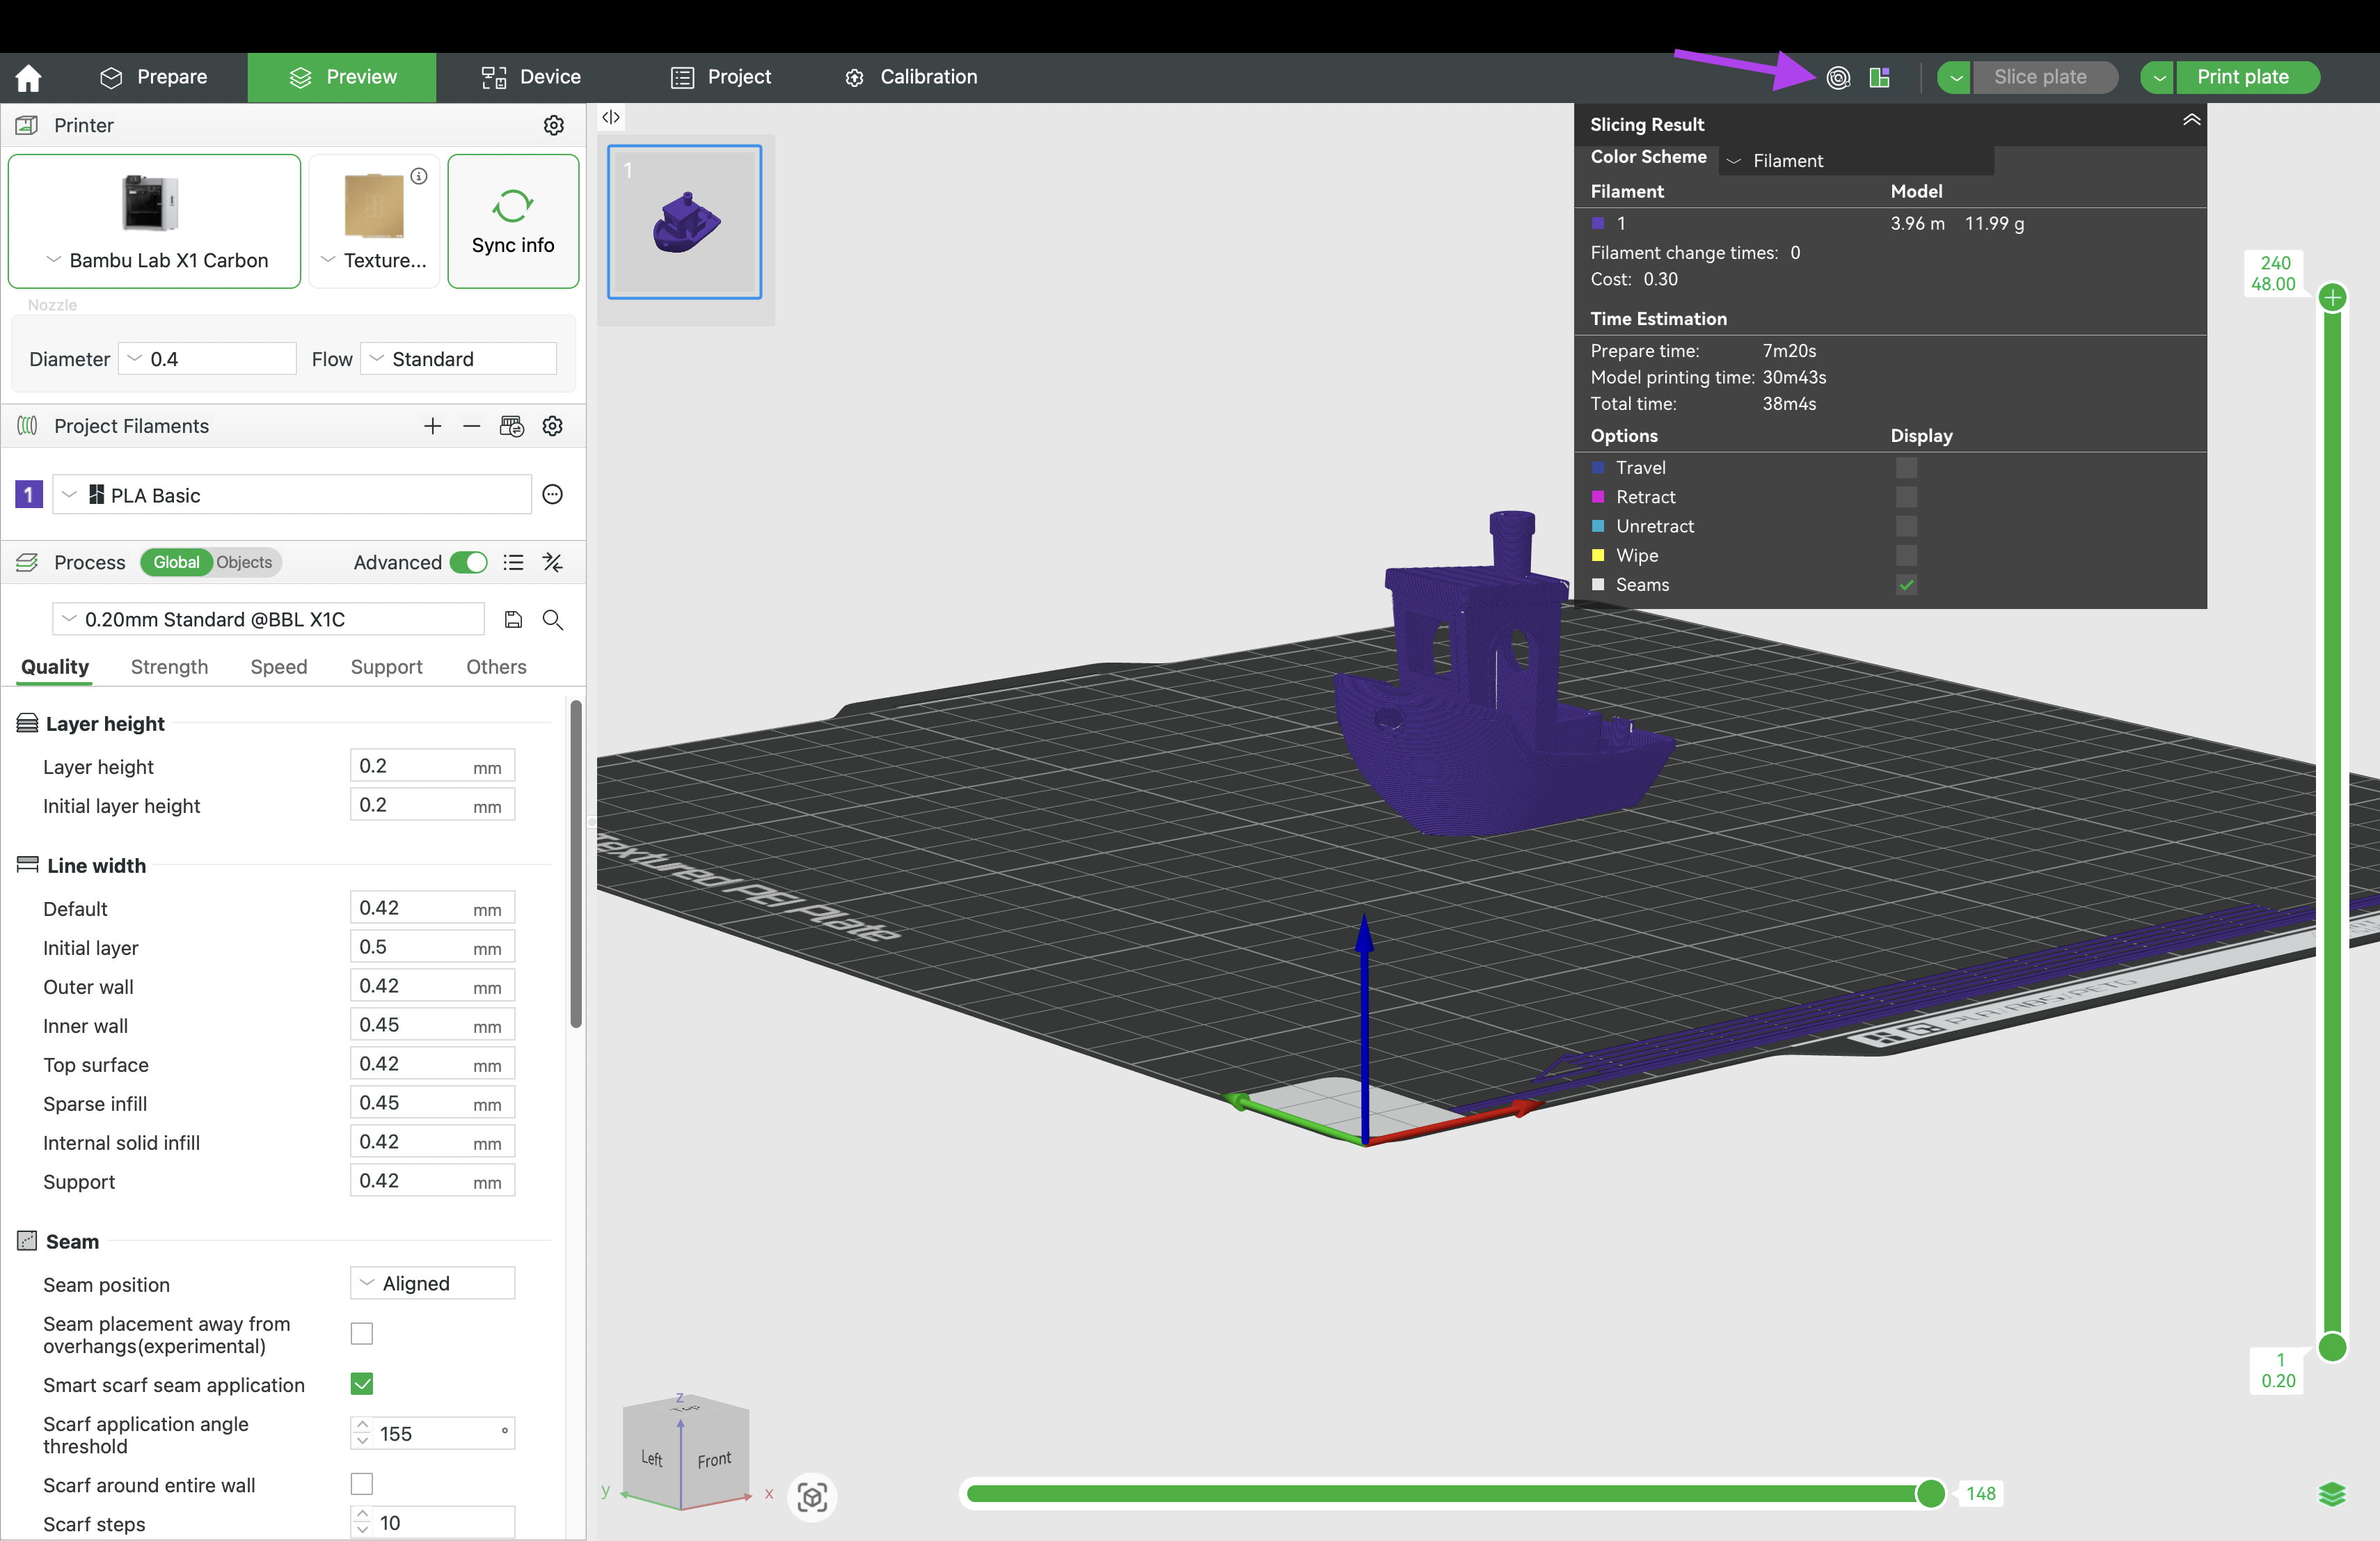Viewport: 2380px width, 1541px height.
Task: Open the Seam position dropdown
Action: [432, 1283]
